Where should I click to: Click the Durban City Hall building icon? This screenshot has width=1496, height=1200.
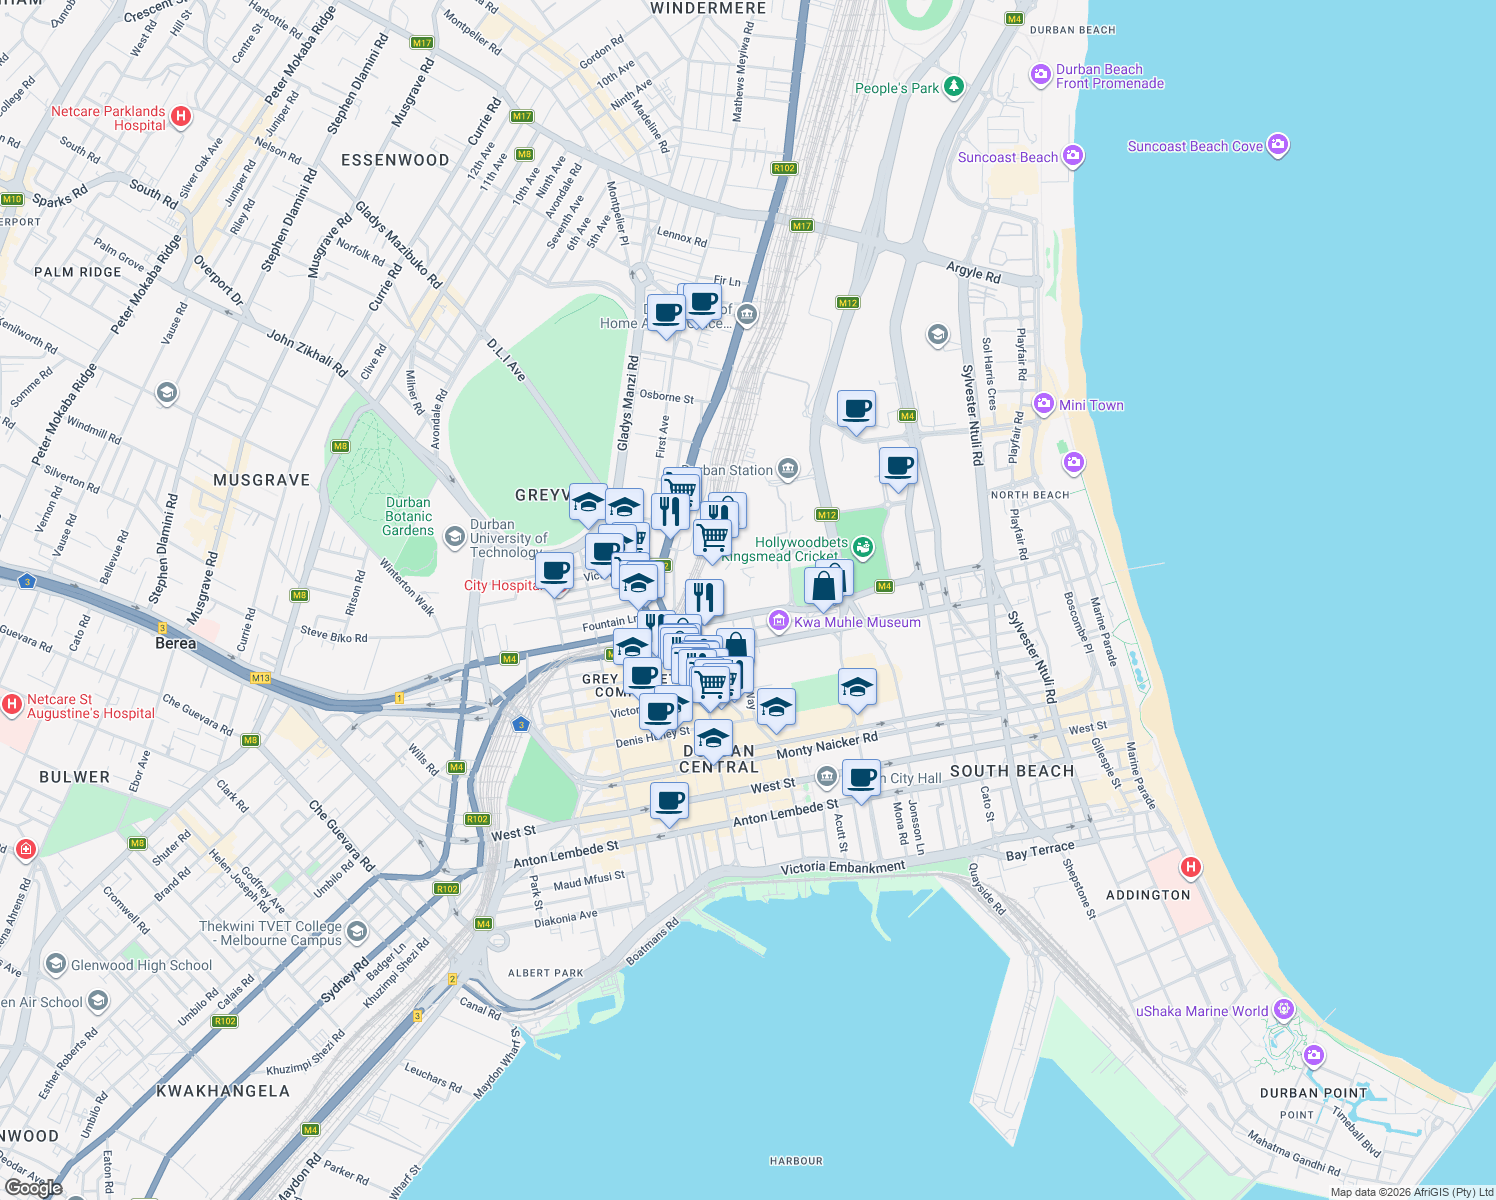(827, 774)
